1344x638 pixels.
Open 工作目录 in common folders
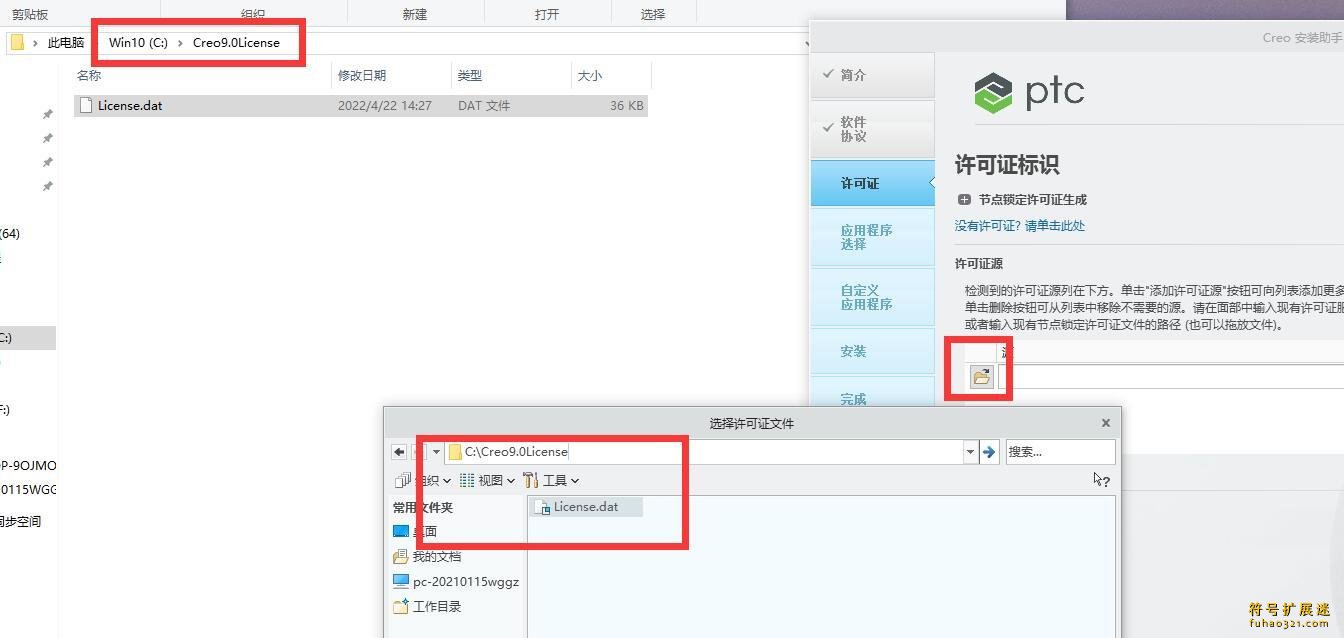click(x=427, y=606)
